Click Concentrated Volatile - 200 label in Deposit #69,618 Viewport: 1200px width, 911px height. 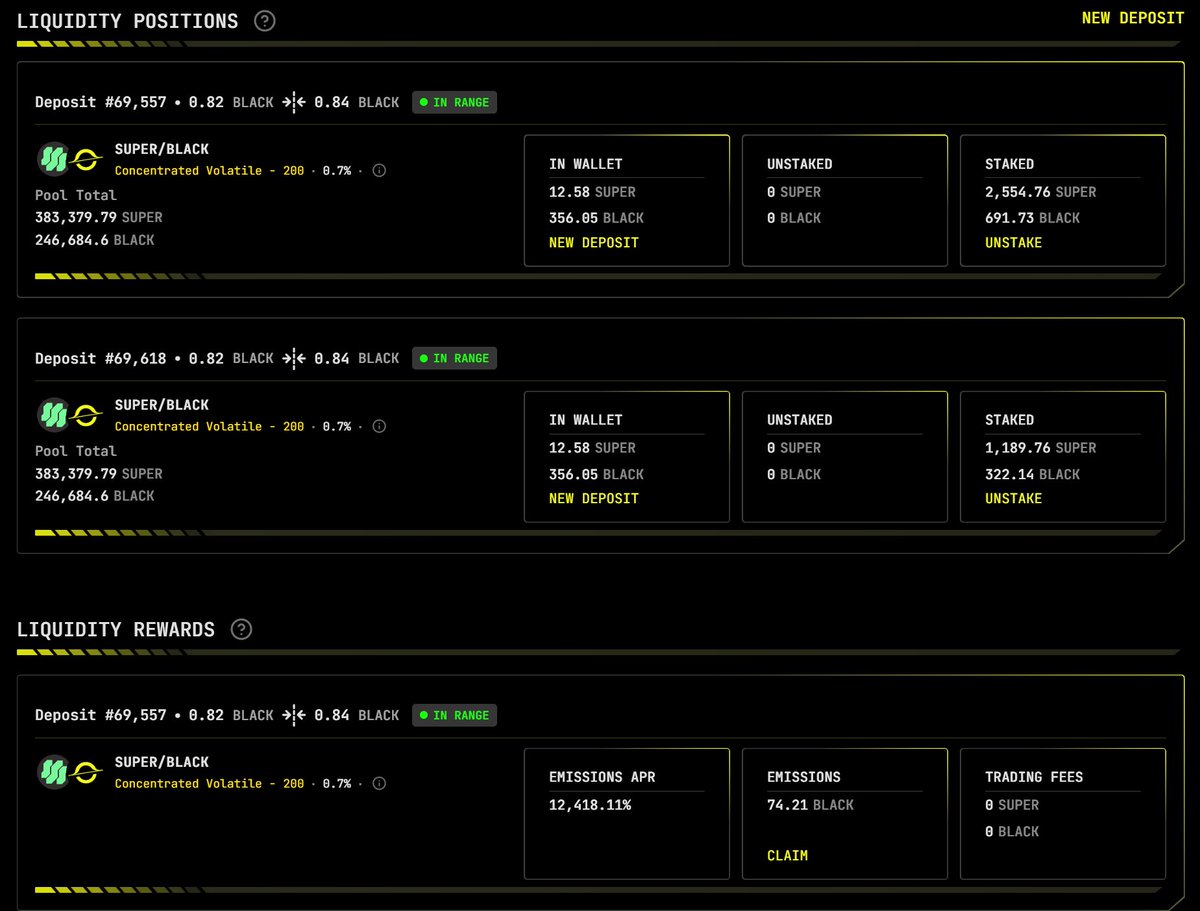[x=209, y=427]
